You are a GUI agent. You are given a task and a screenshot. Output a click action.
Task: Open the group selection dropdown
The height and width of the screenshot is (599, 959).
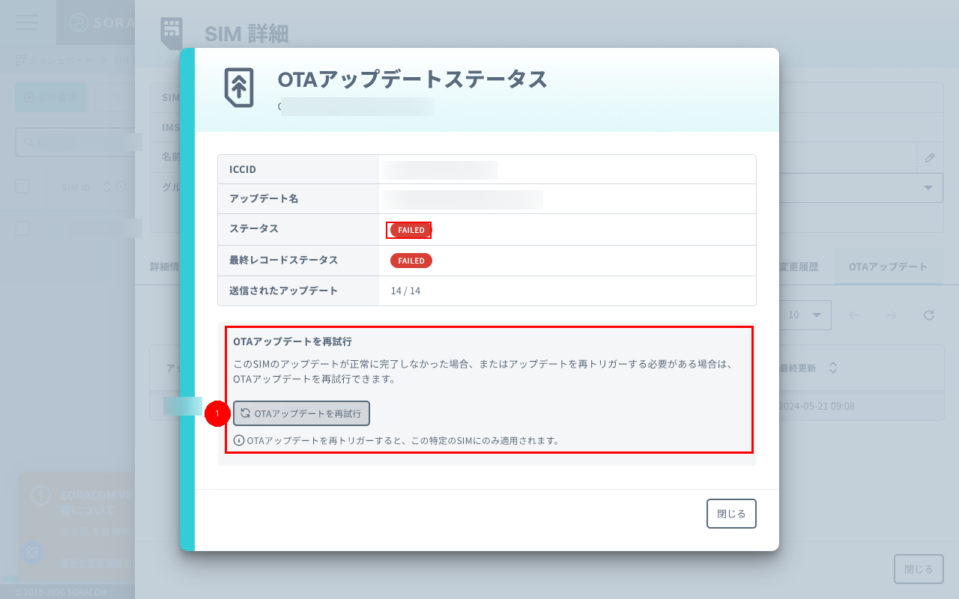click(x=927, y=189)
